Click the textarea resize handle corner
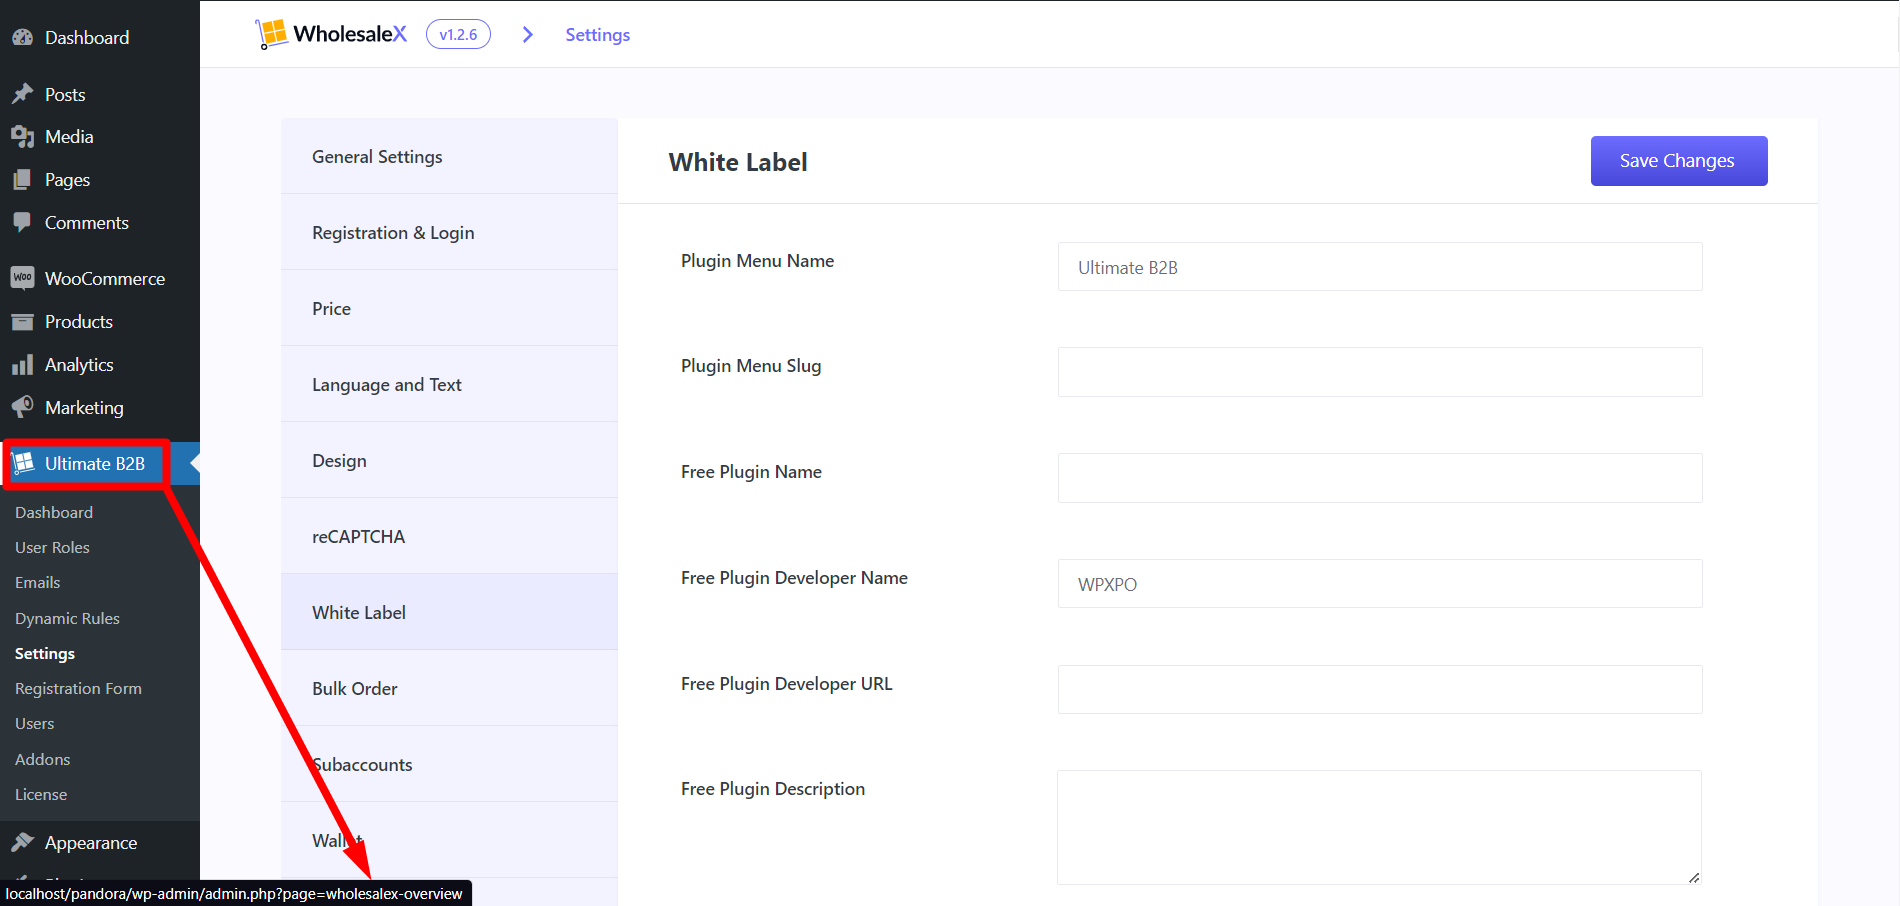Viewport: 1900px width, 906px height. (x=1693, y=877)
